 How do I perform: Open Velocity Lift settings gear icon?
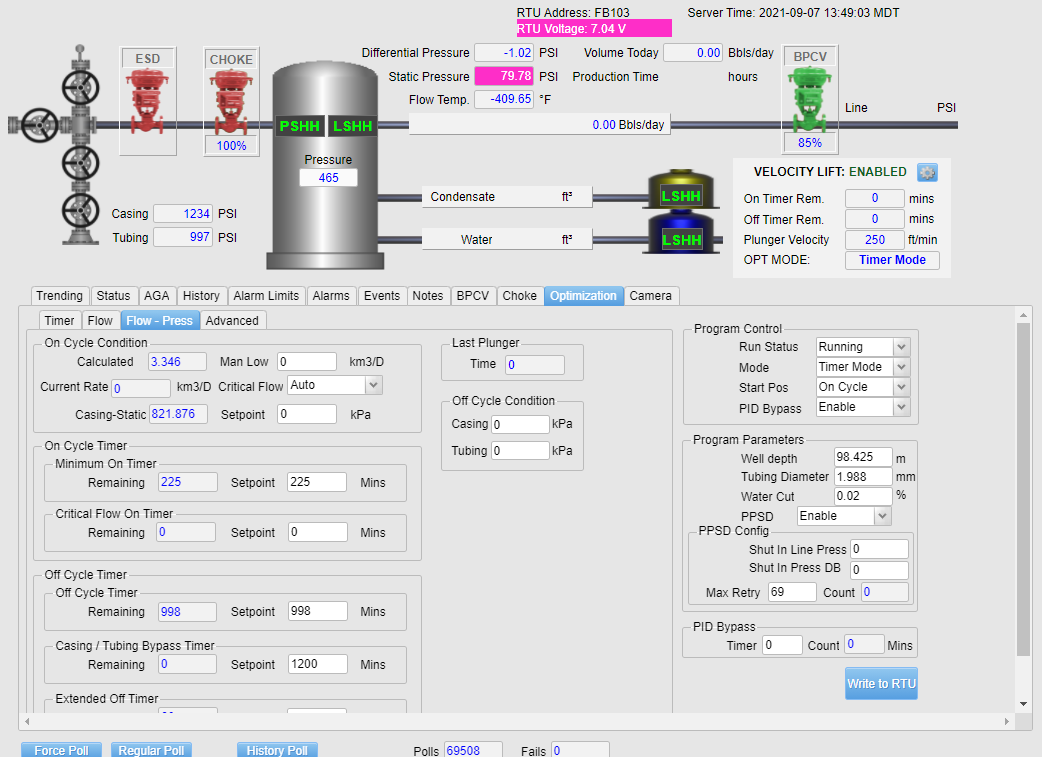coord(927,172)
